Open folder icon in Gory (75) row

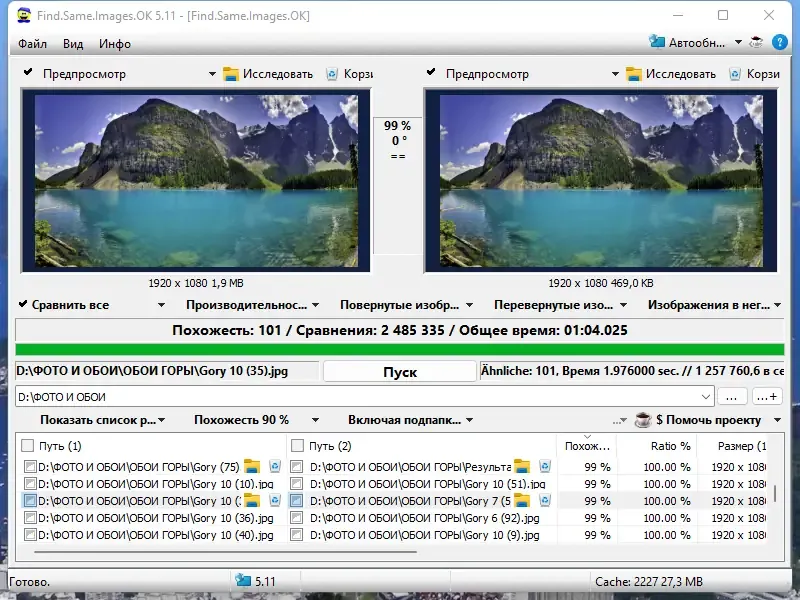[x=252, y=466]
